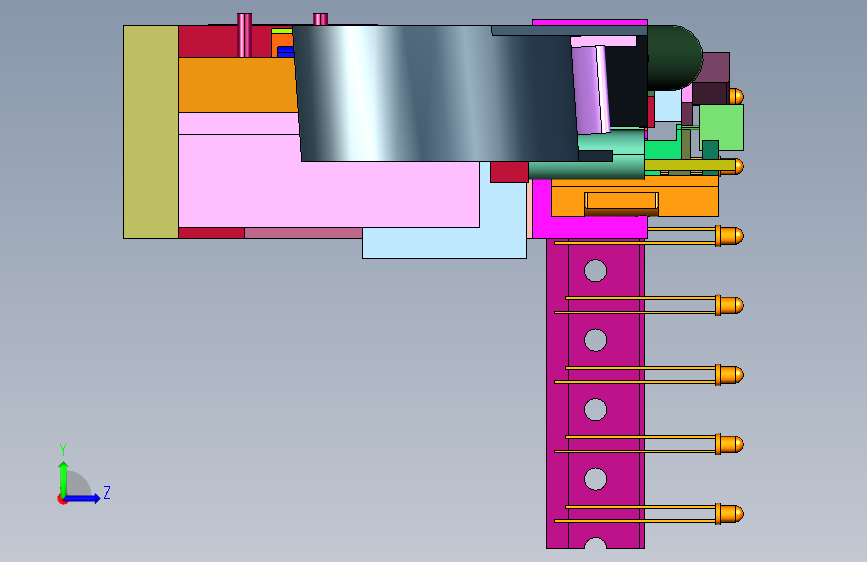
Task: Click the blue Z axis arrow of triad
Action: coord(83,498)
